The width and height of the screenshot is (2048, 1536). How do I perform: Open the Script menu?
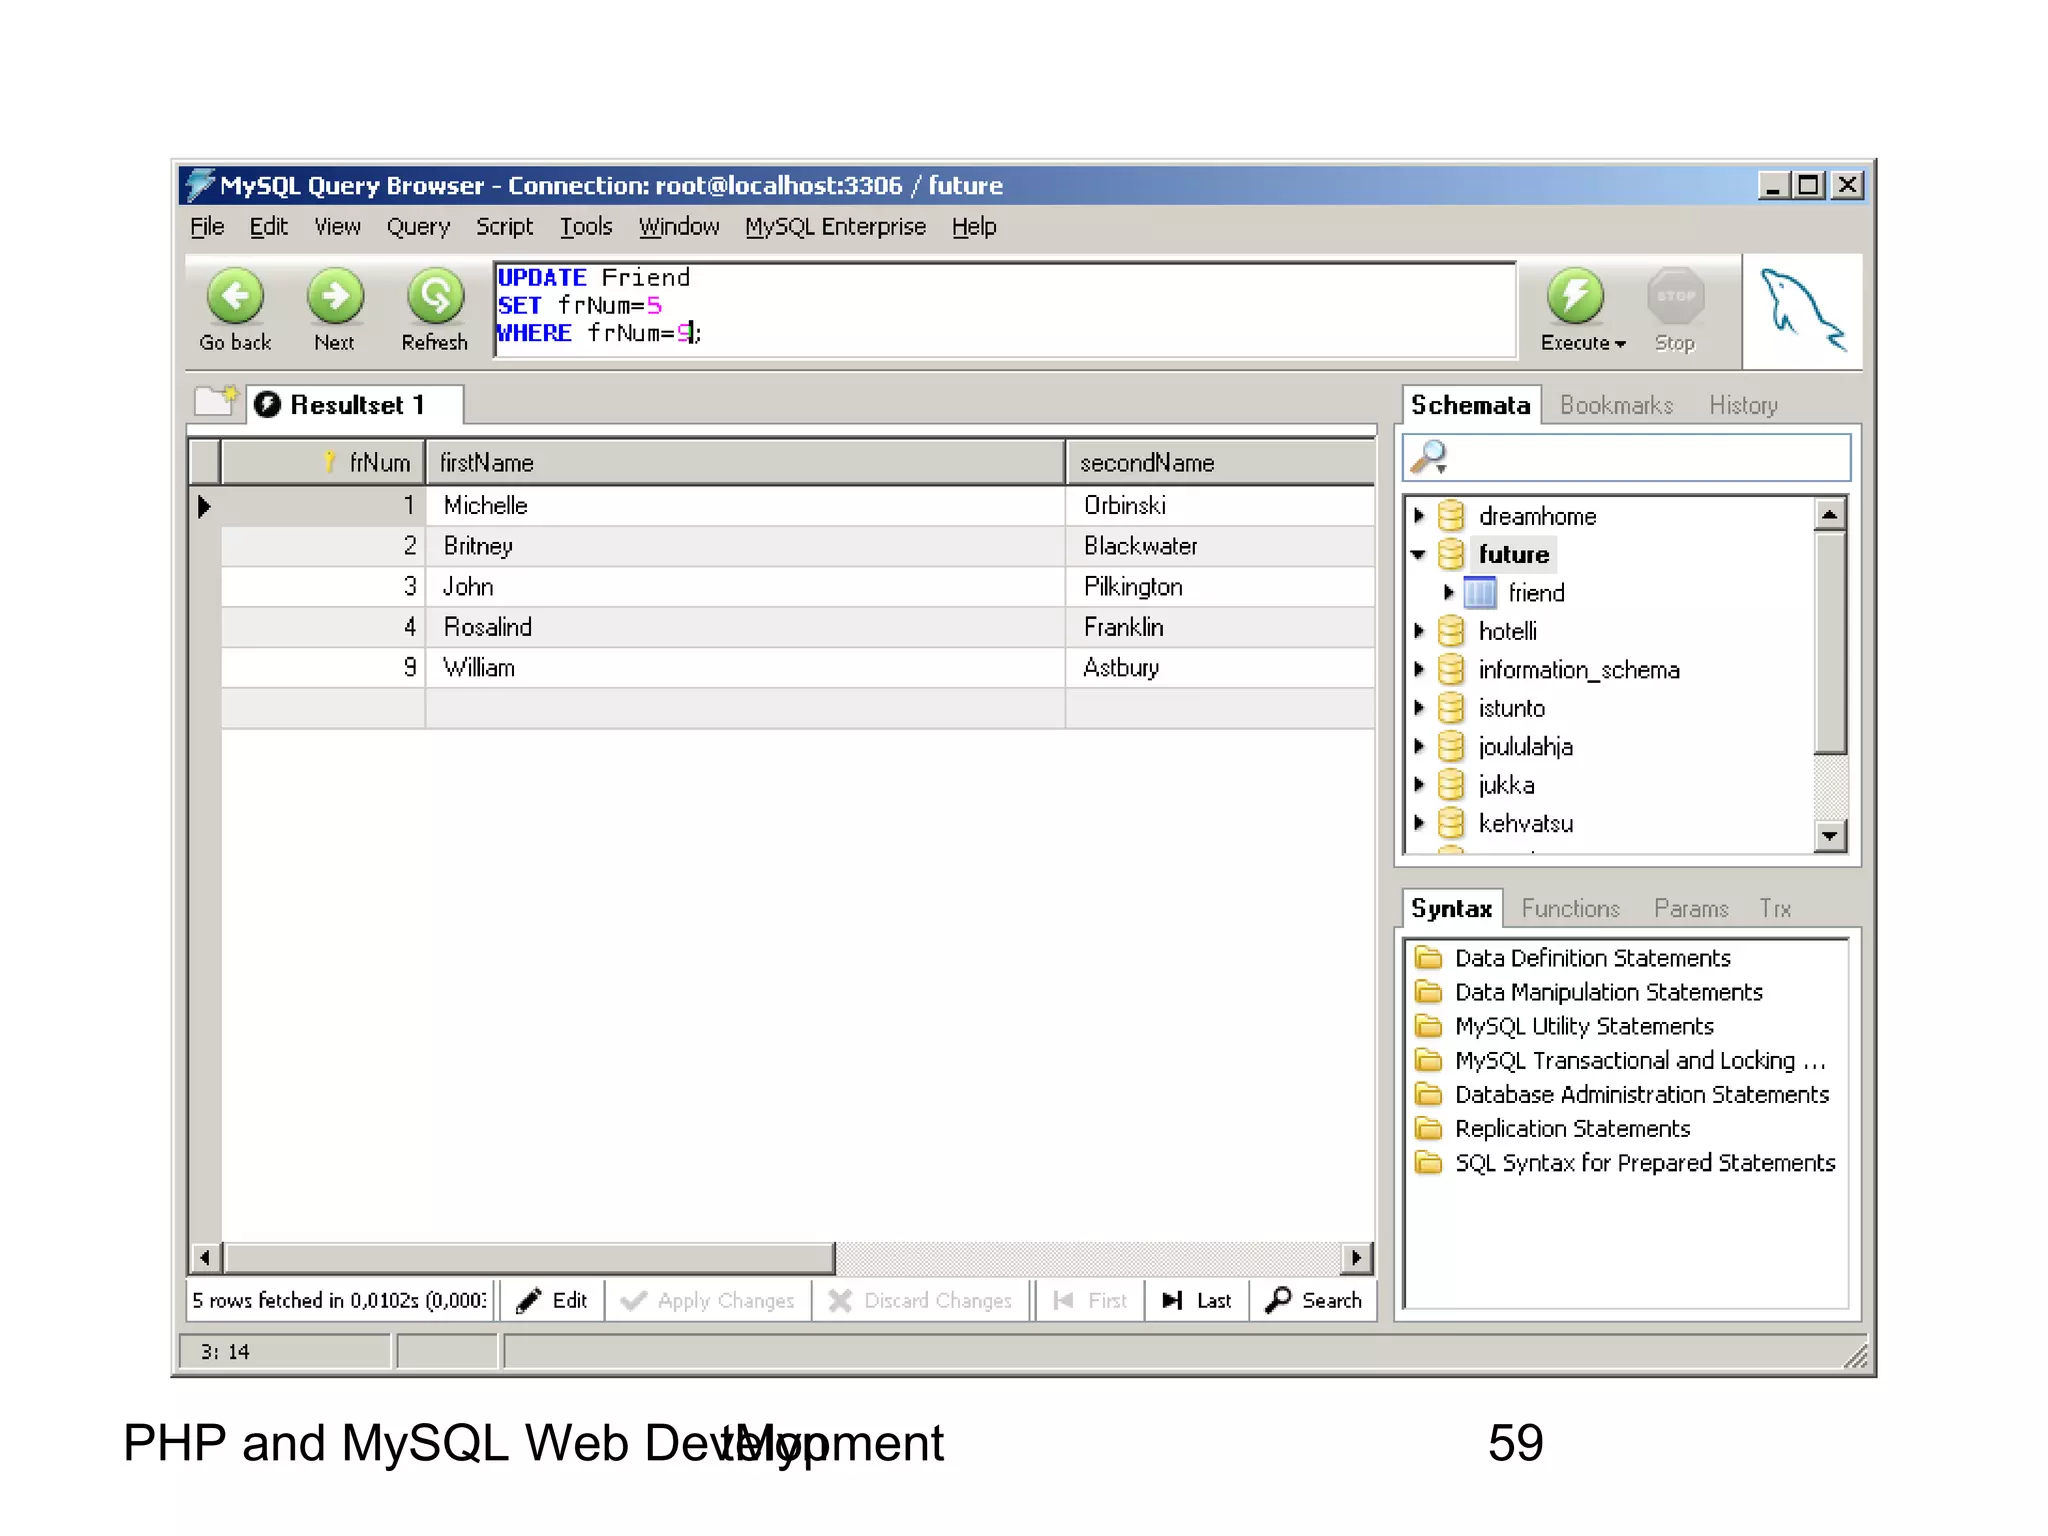(x=504, y=227)
